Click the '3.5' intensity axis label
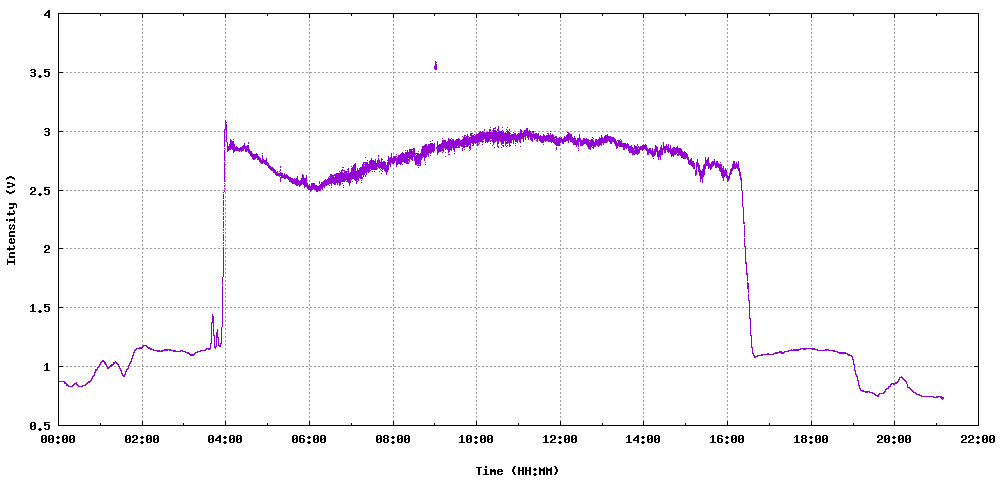This screenshot has width=1000, height=480. [42, 73]
